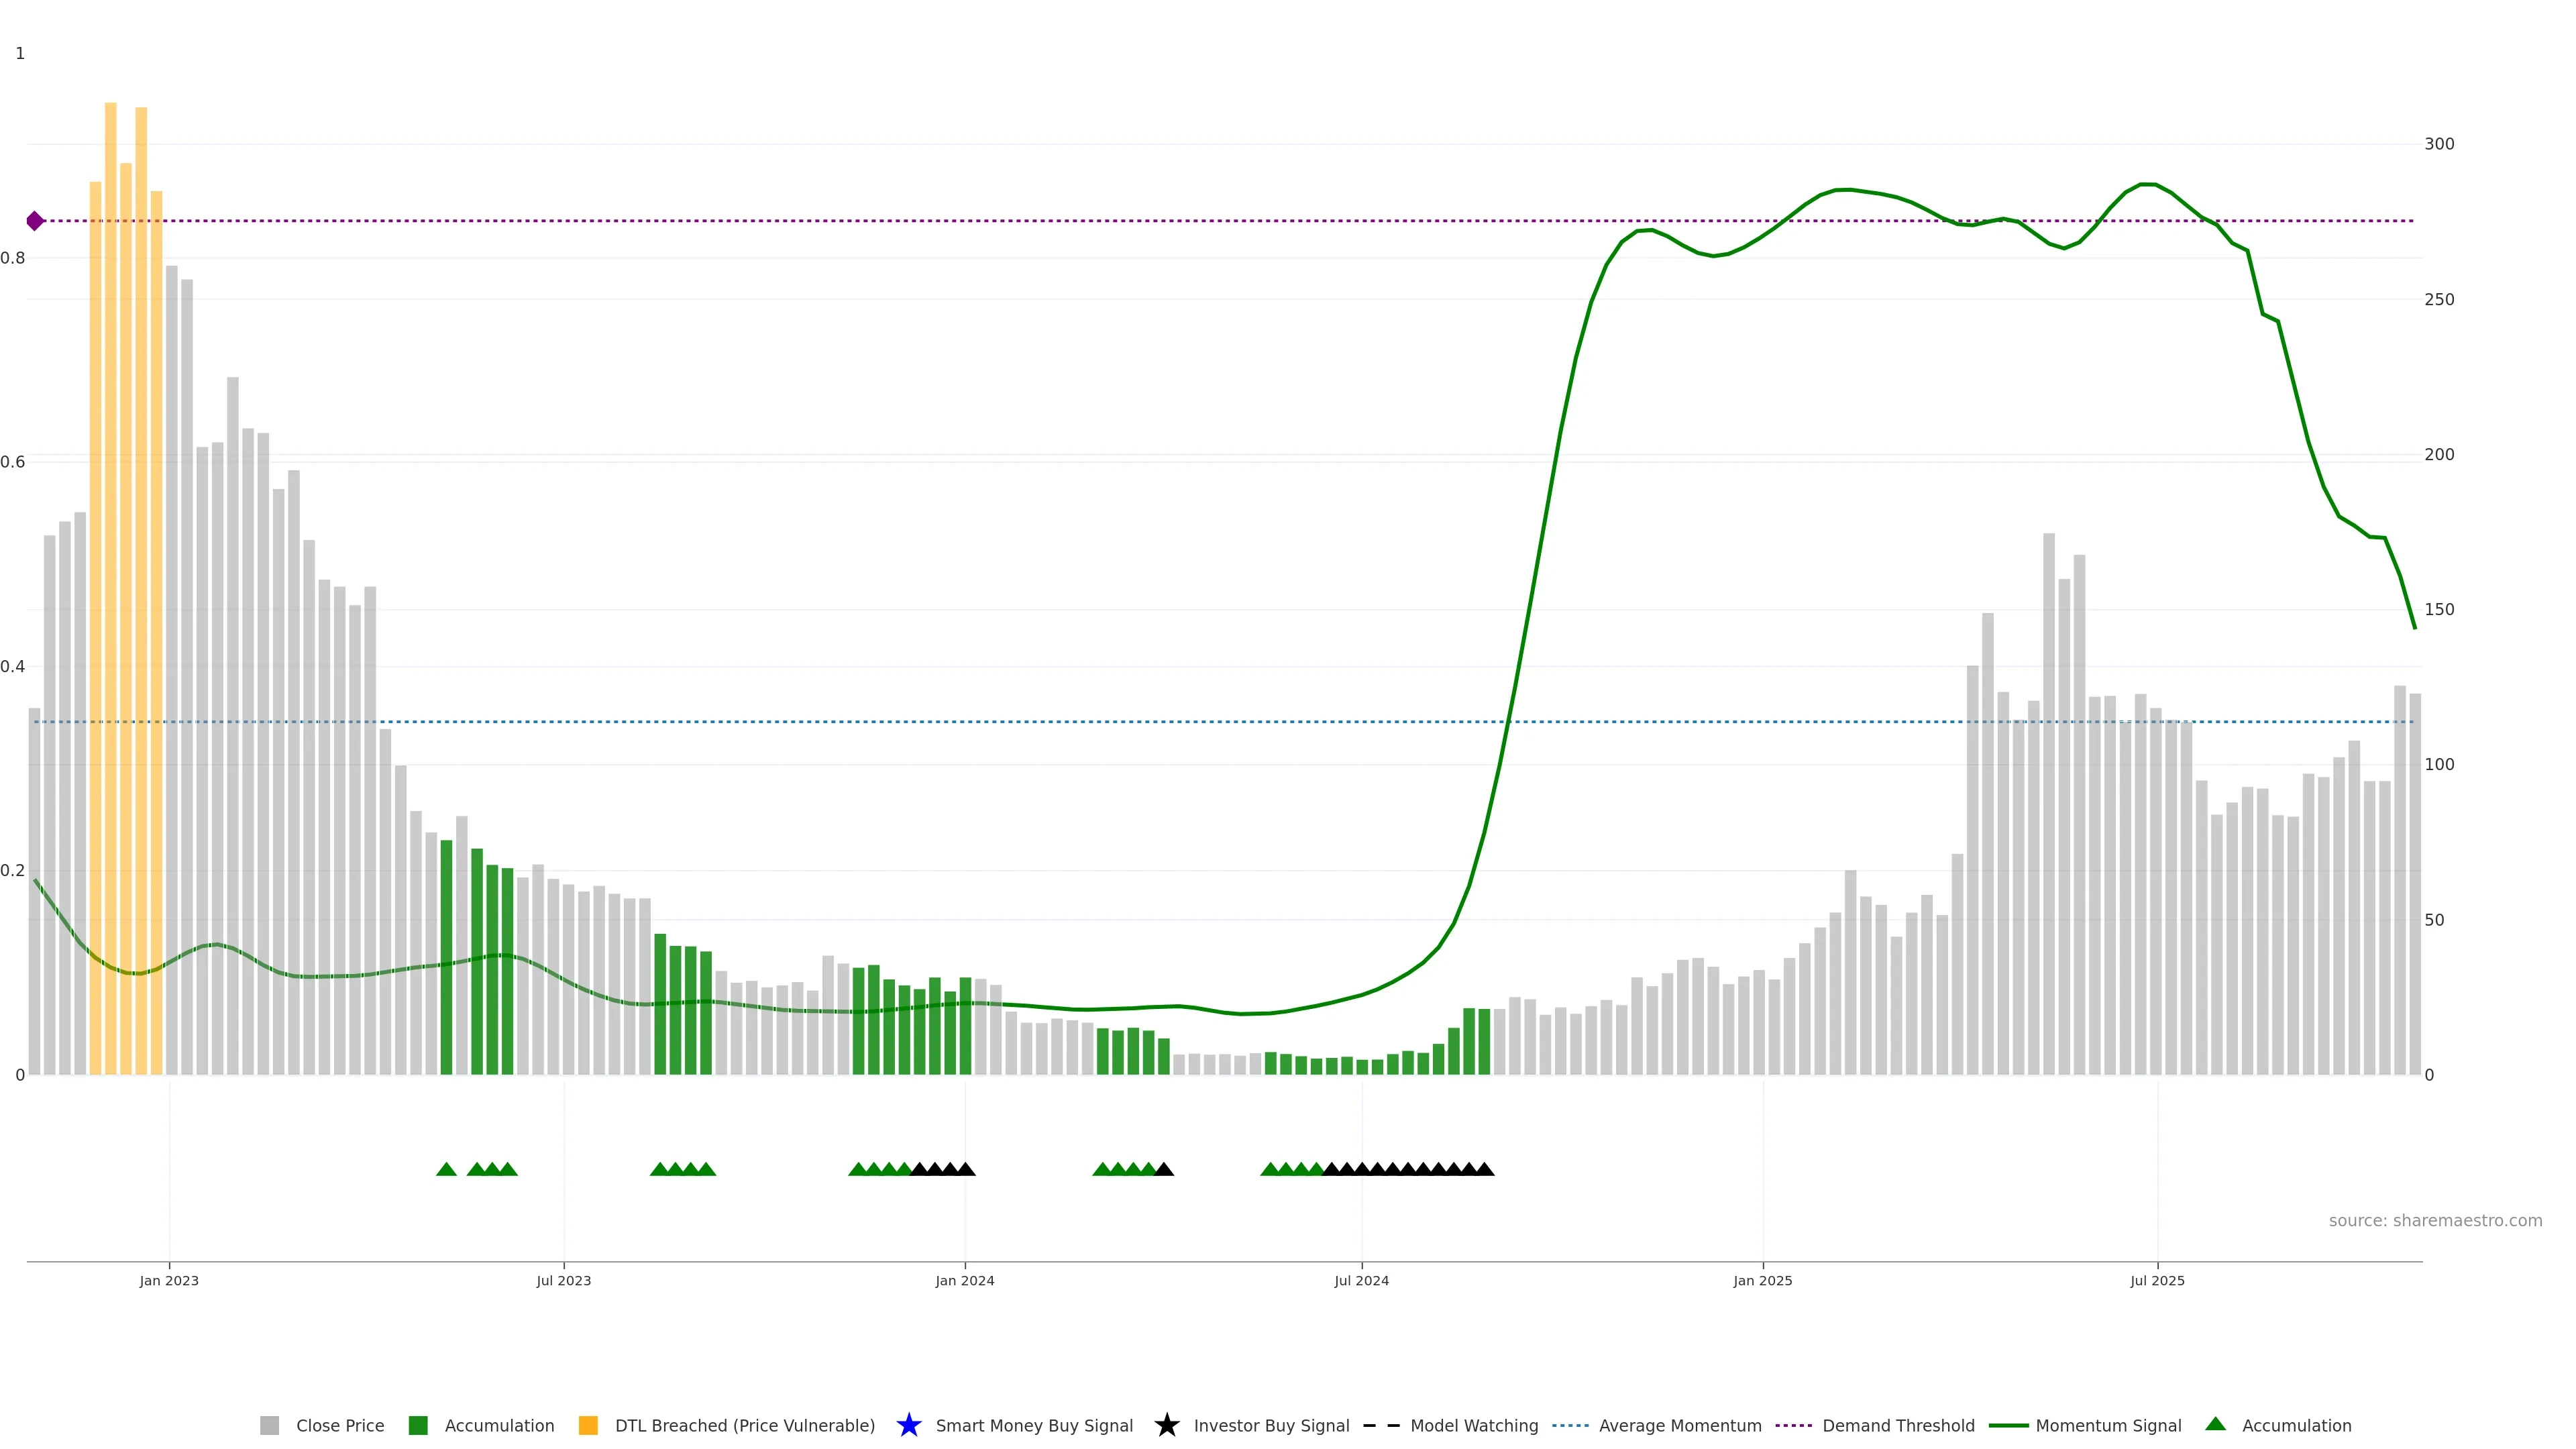Image resolution: width=2576 pixels, height=1449 pixels.
Task: Click the Average Momentum dotted line icon
Action: coord(1570,1425)
